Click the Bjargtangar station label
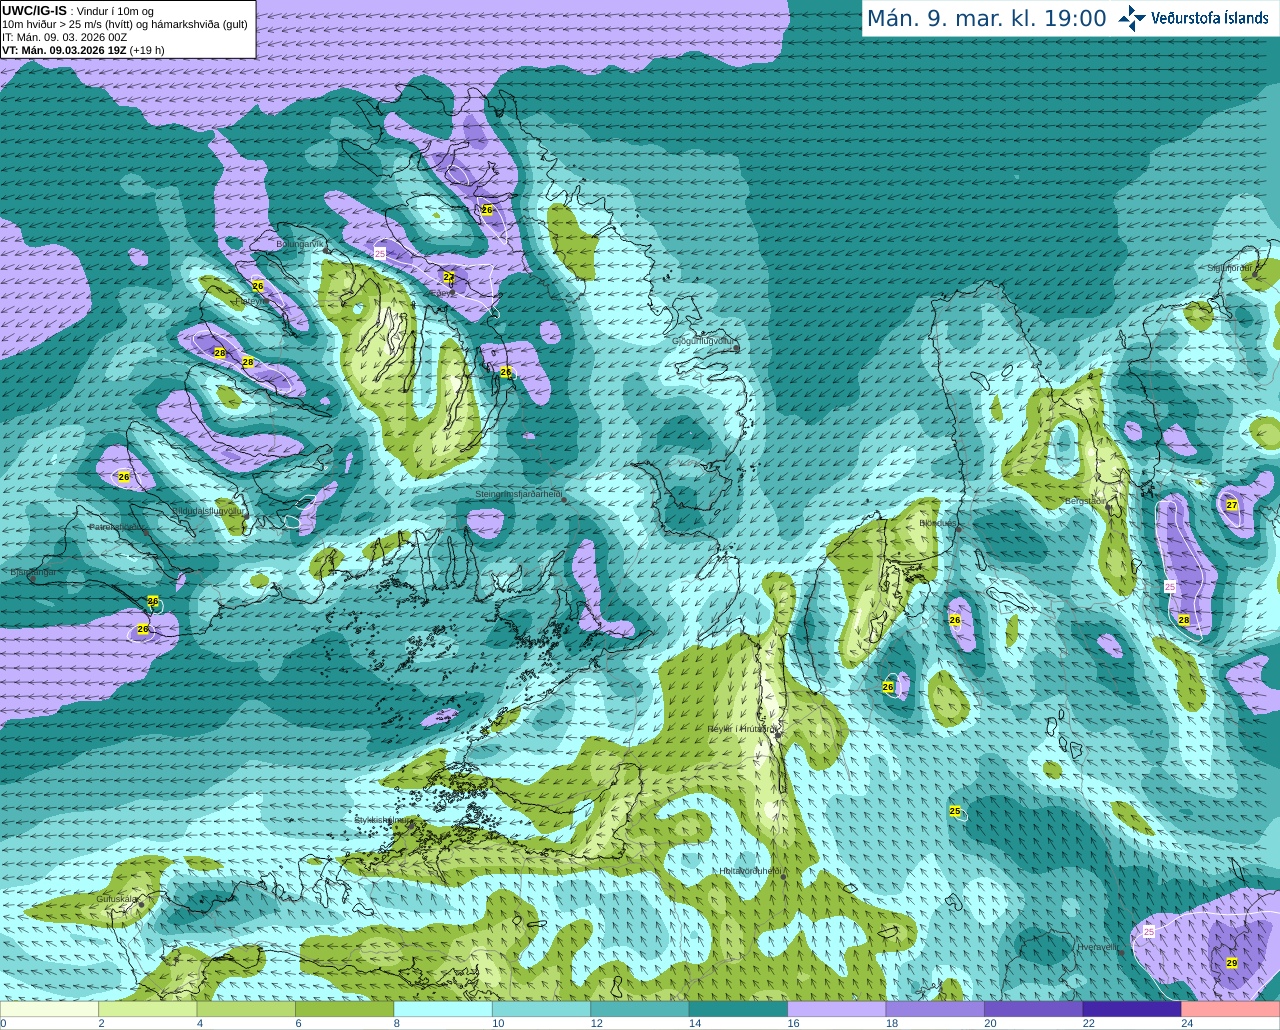 pos(32,573)
